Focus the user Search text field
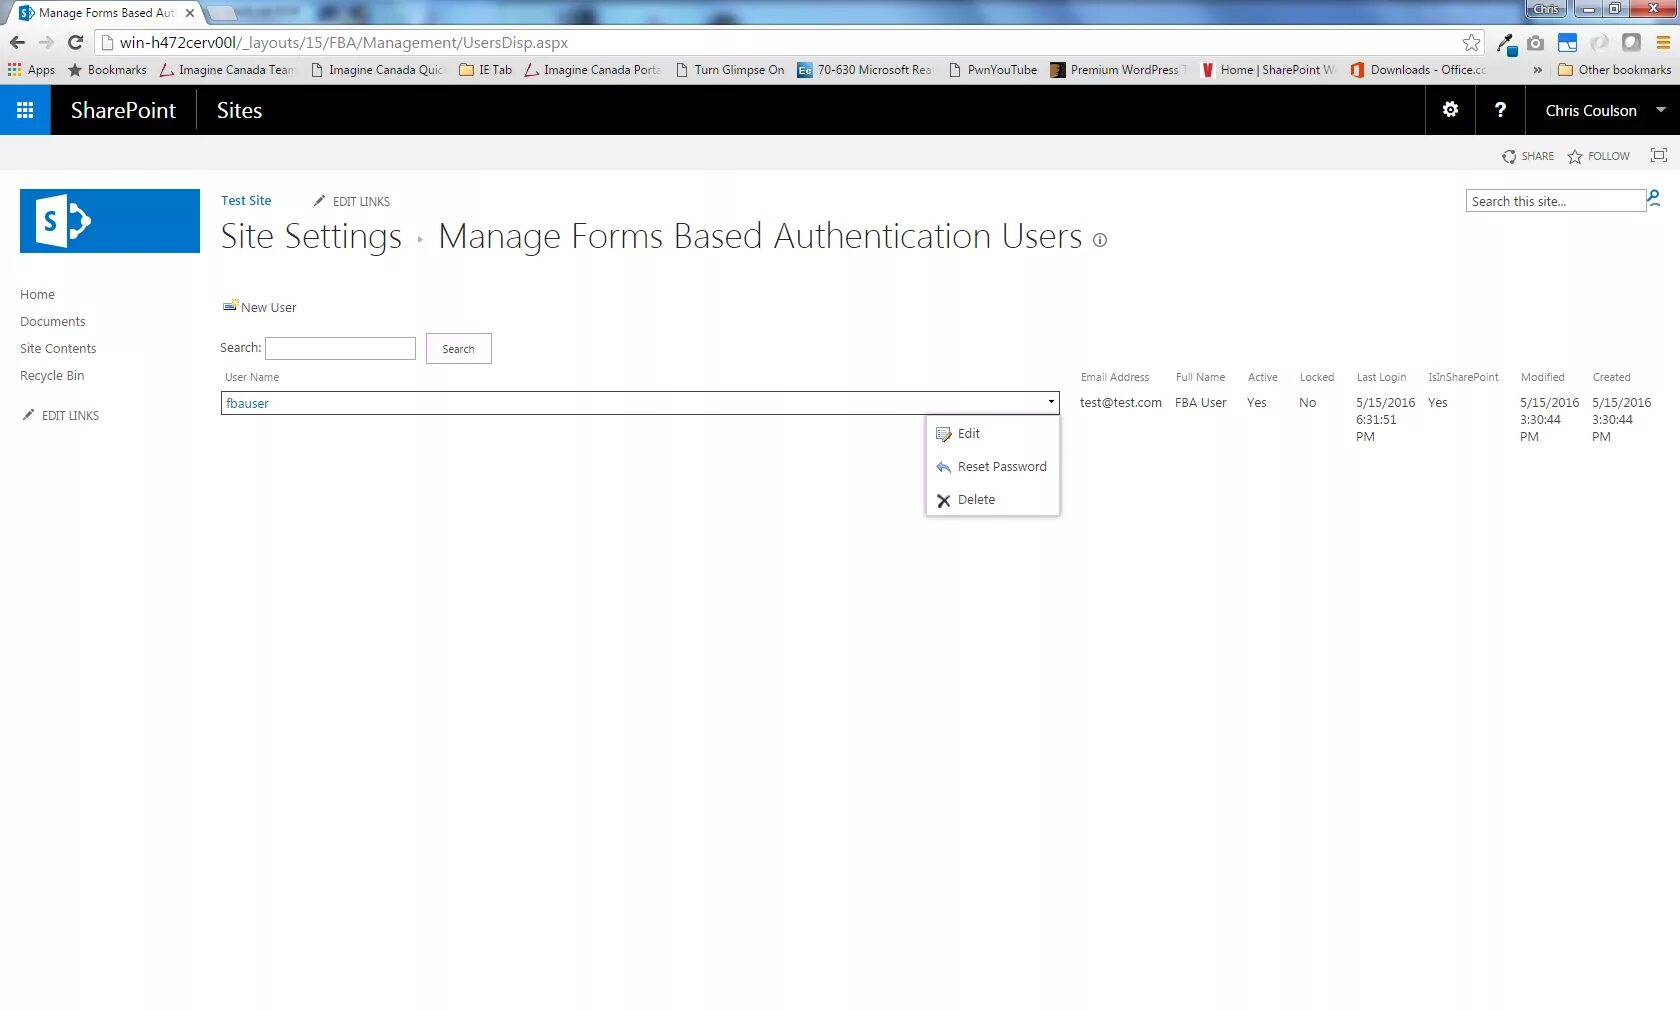Screen dimensions: 1680x1010 tap(340, 348)
